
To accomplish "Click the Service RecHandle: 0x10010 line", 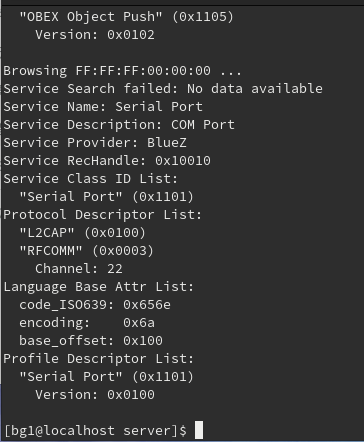I will pyautogui.click(x=107, y=161).
